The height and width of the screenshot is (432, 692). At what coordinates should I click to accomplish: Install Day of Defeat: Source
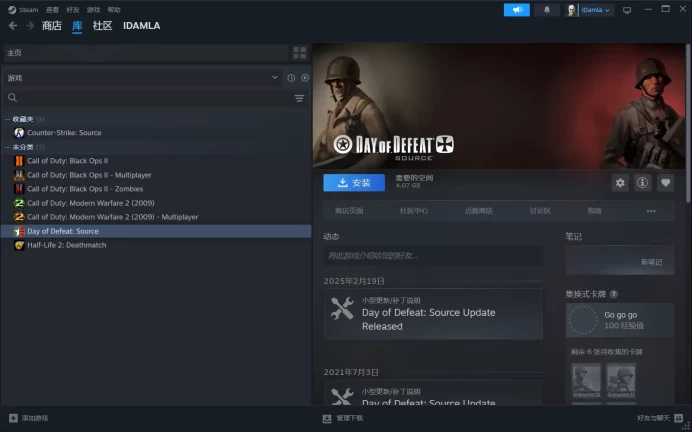coord(354,183)
